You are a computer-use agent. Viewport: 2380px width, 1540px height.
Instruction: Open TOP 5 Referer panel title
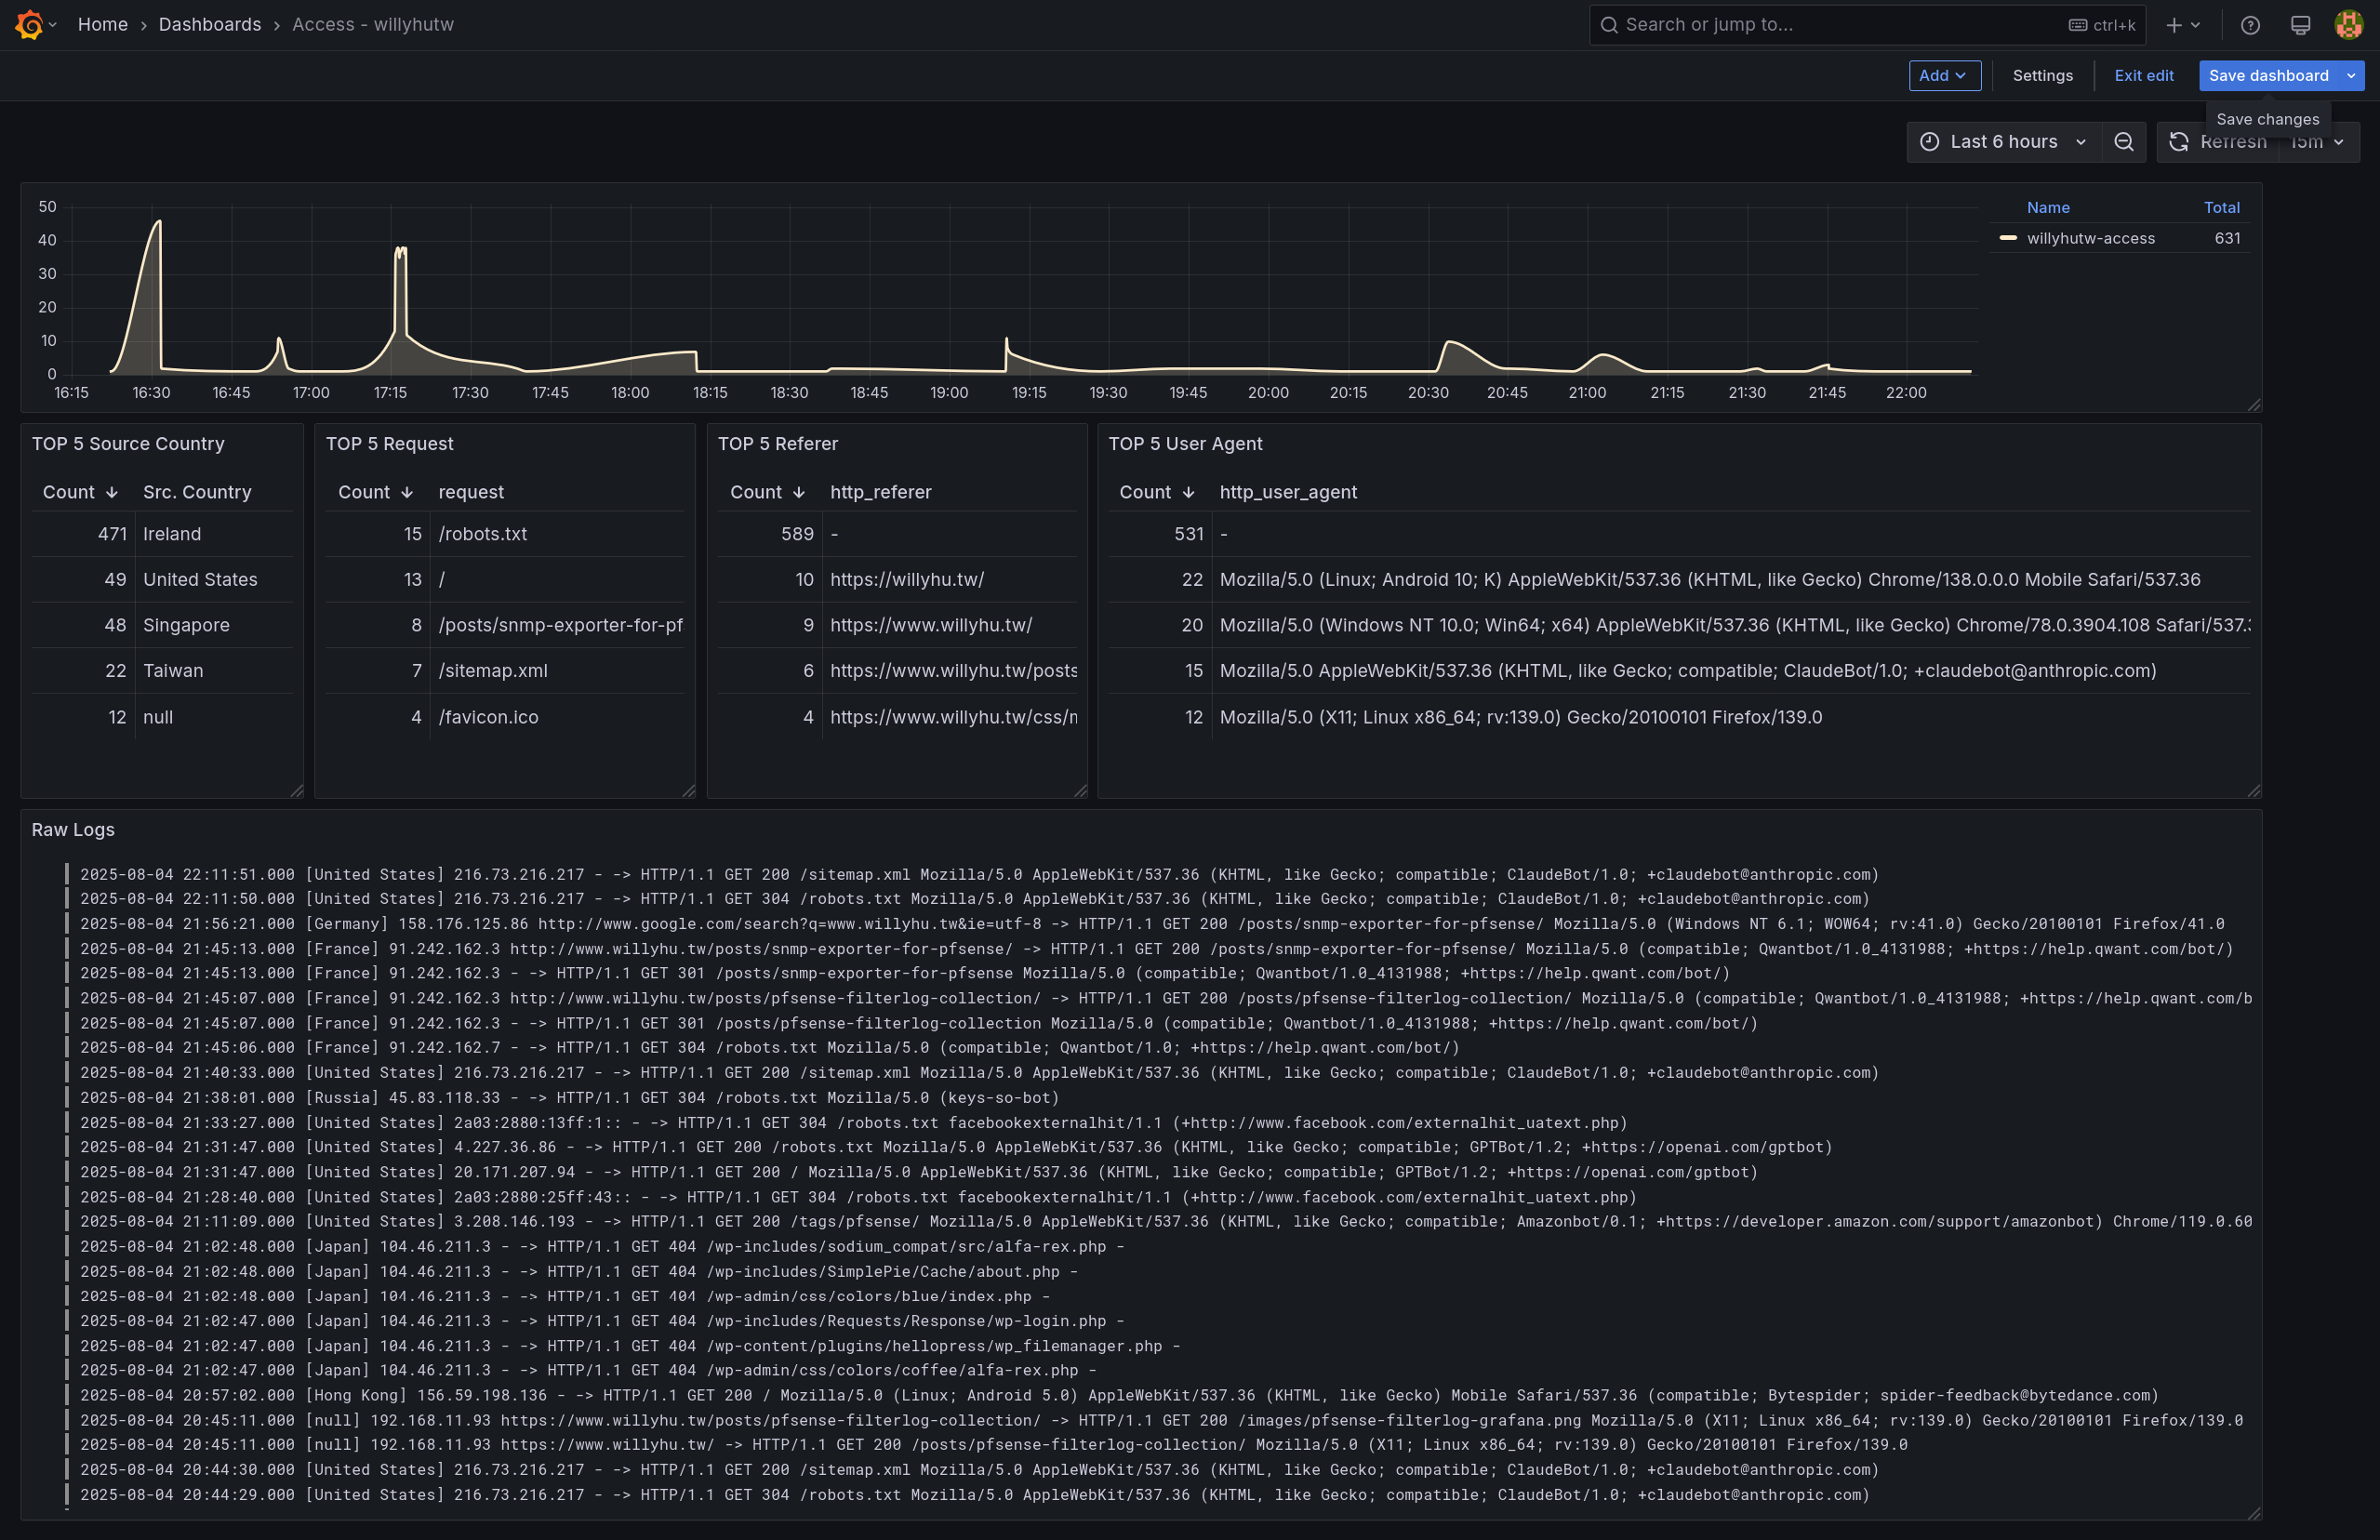pos(777,443)
